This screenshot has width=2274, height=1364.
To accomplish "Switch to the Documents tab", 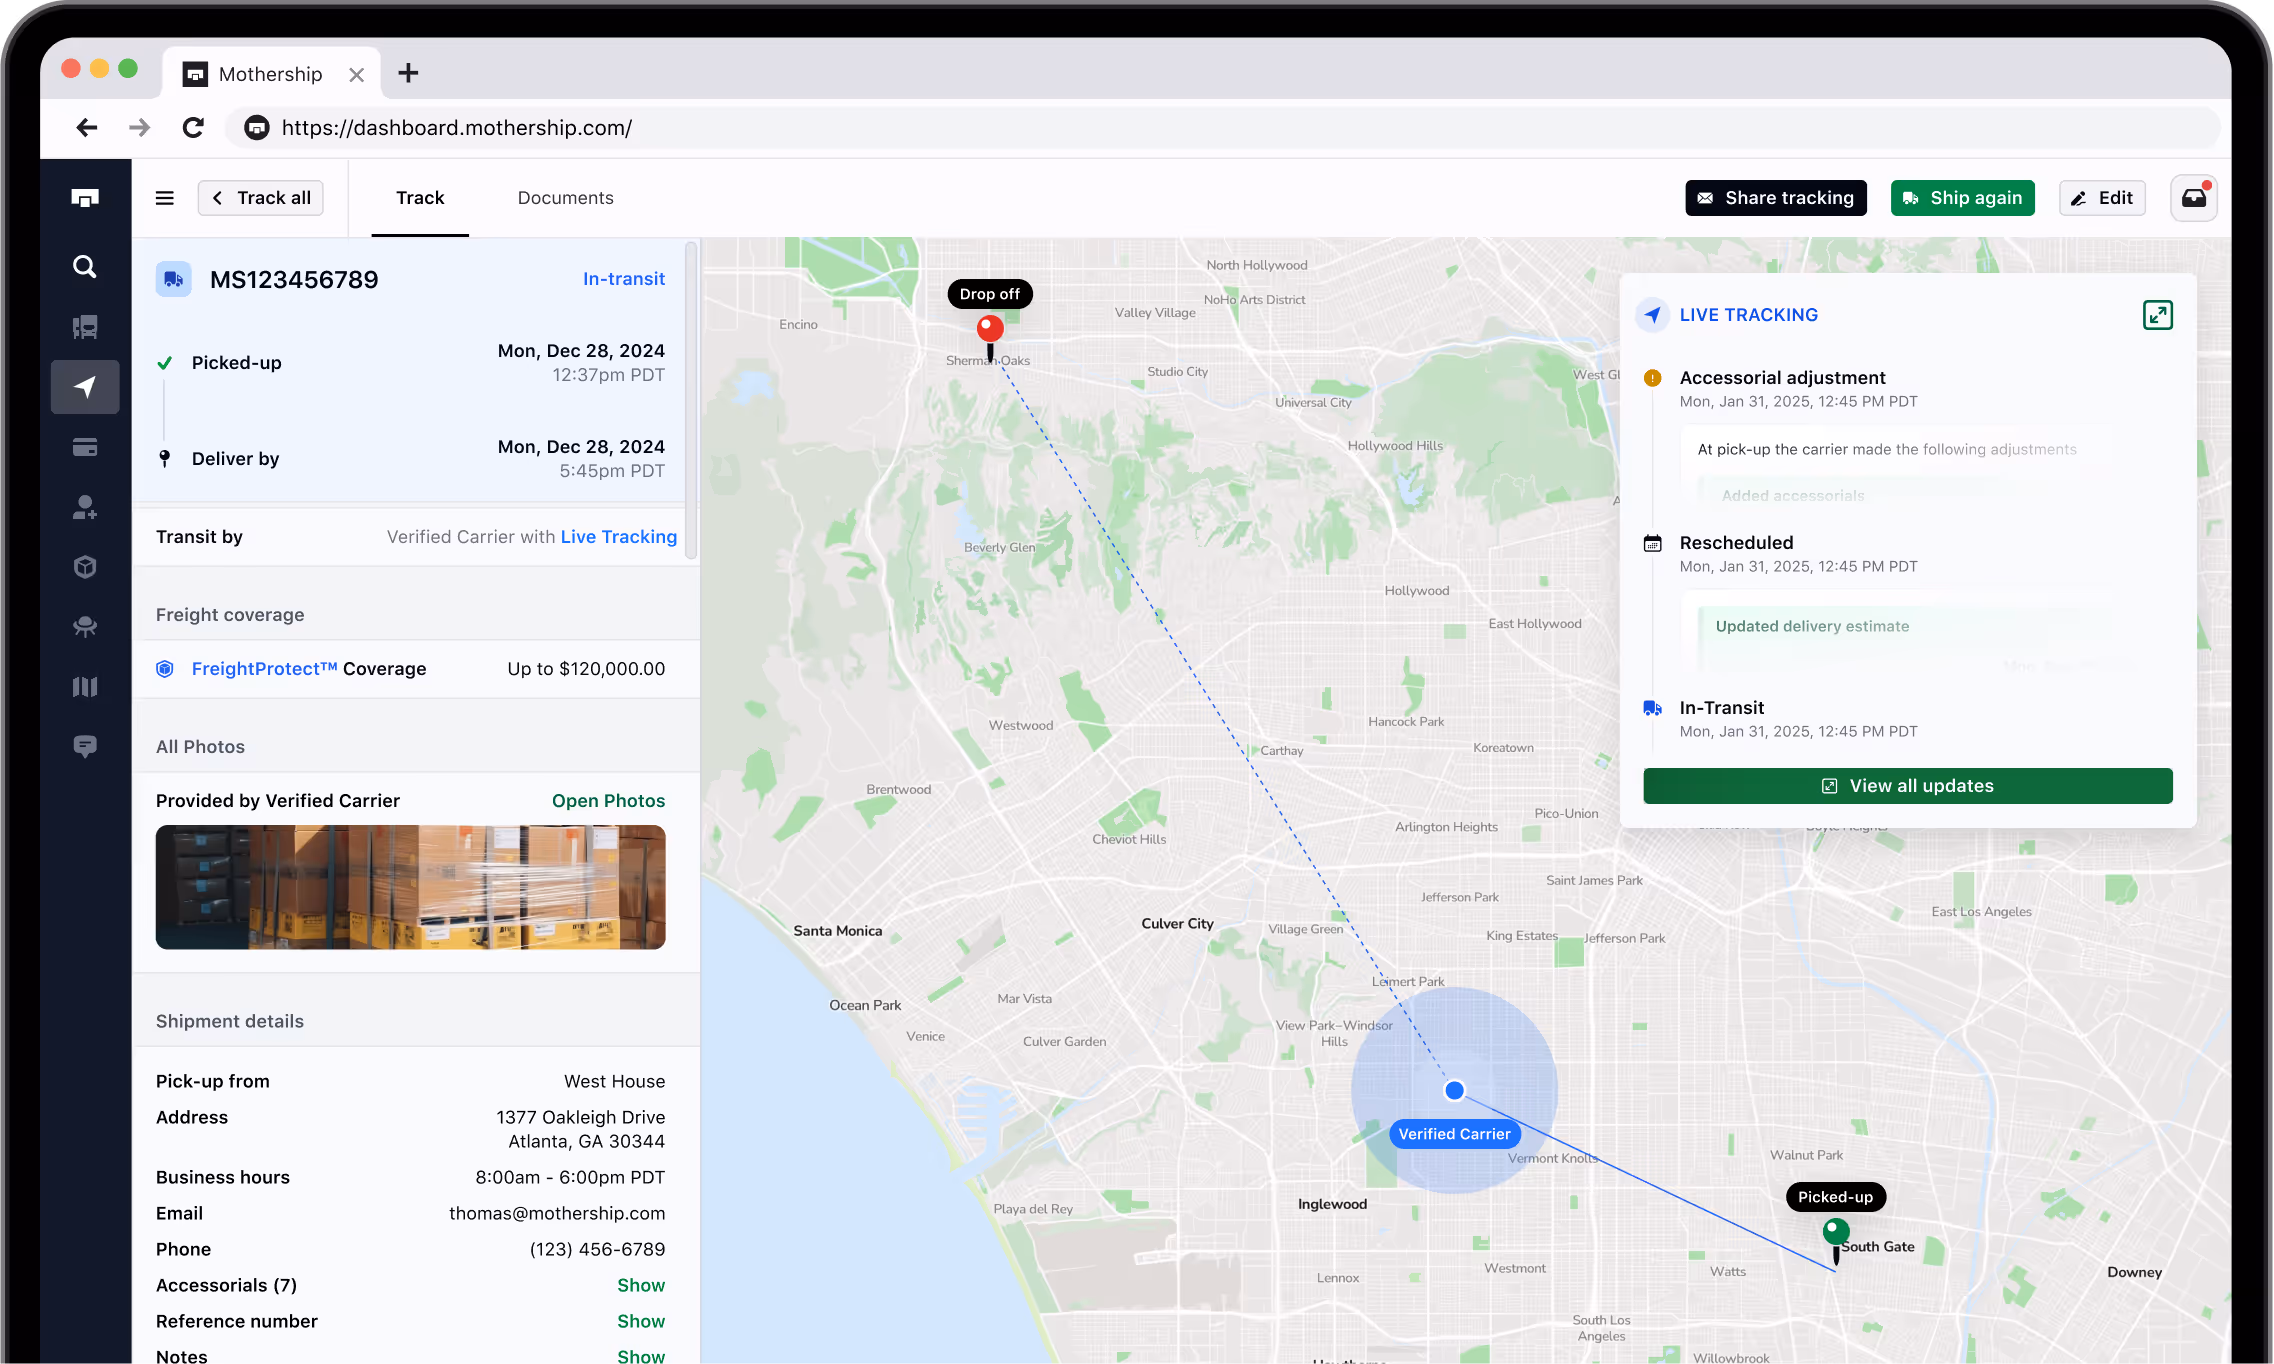I will pos(565,197).
